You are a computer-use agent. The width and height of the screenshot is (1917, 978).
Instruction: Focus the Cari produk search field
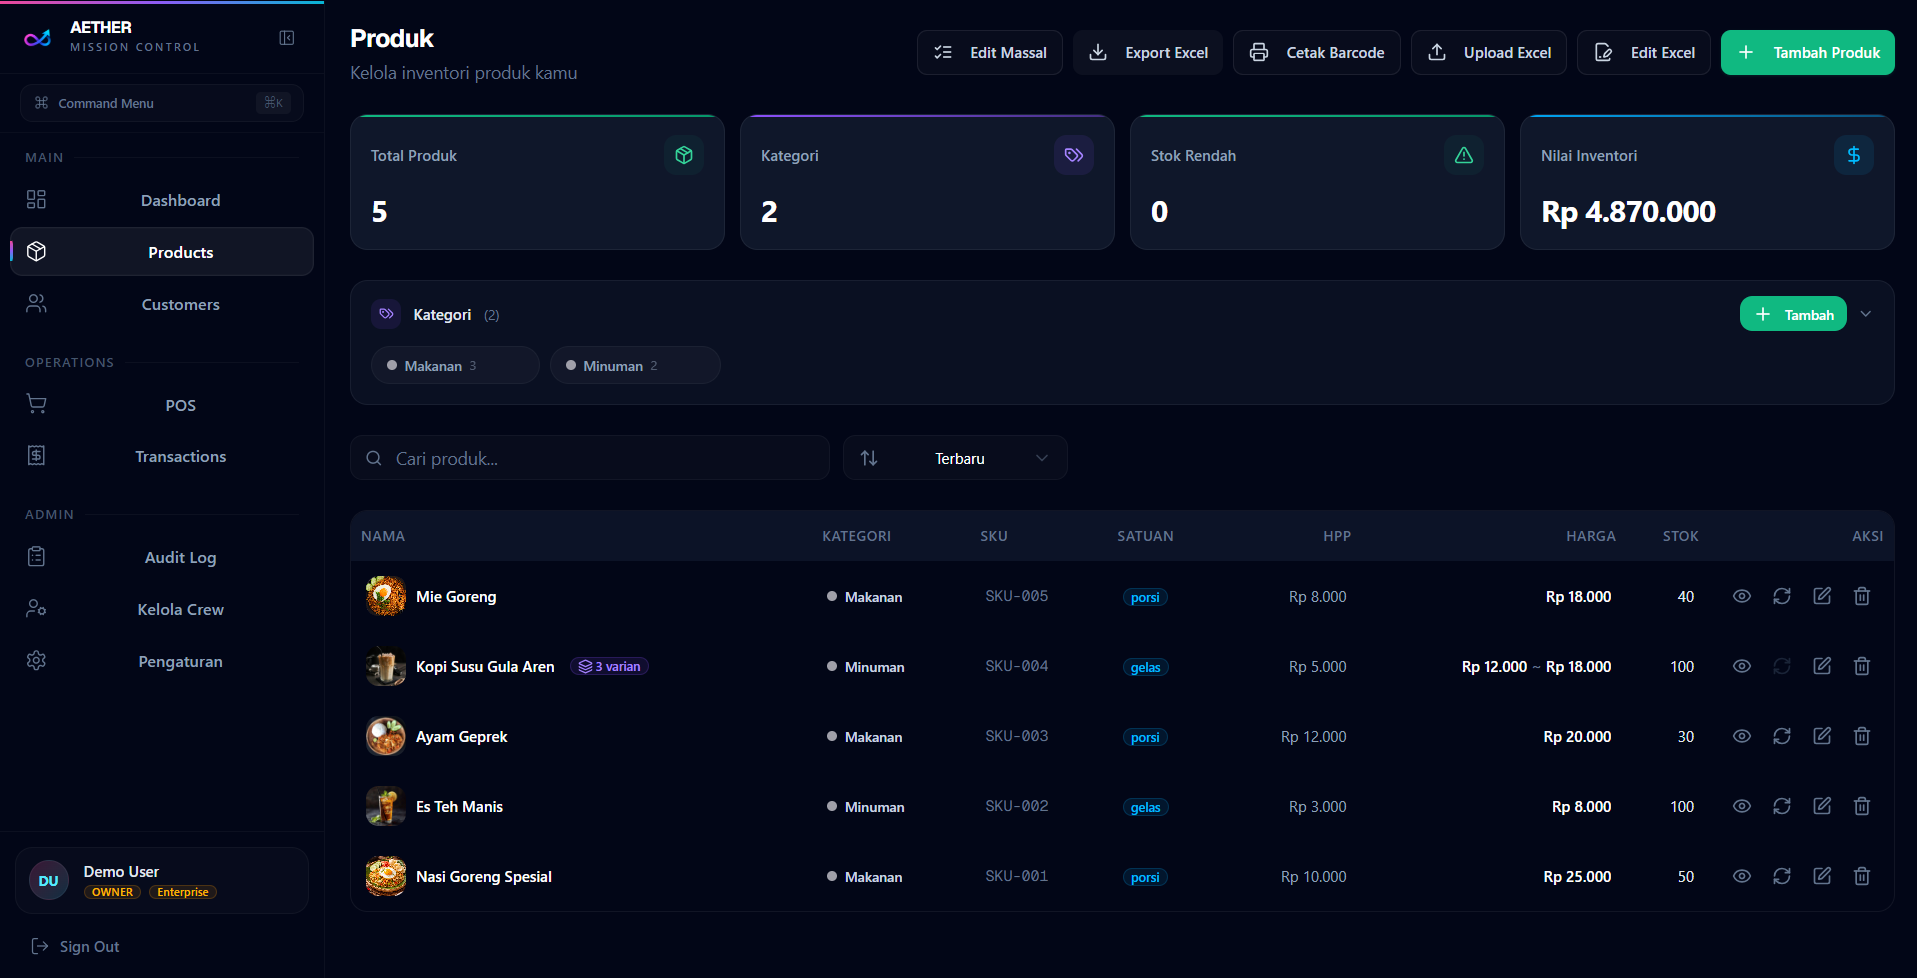(x=590, y=458)
